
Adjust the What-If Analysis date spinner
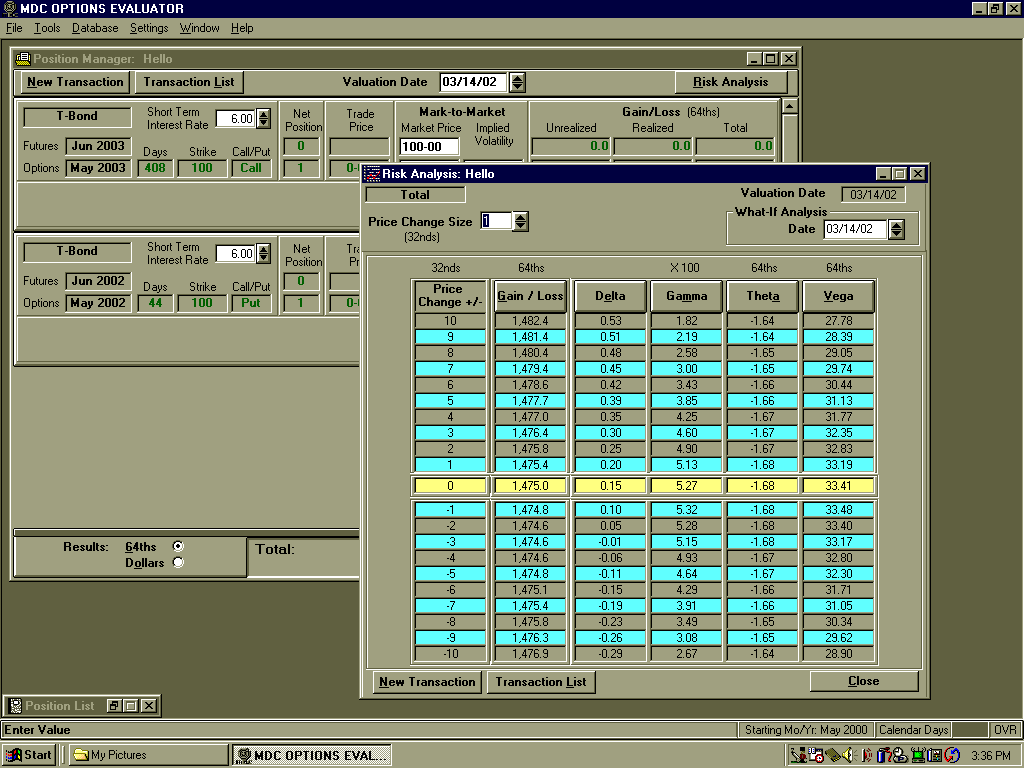[896, 229]
